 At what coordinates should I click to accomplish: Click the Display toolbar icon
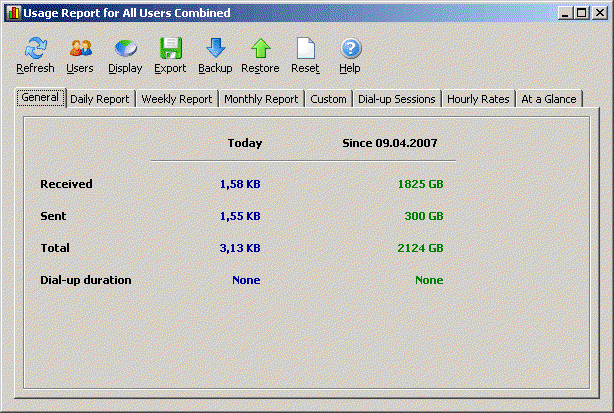pyautogui.click(x=125, y=49)
